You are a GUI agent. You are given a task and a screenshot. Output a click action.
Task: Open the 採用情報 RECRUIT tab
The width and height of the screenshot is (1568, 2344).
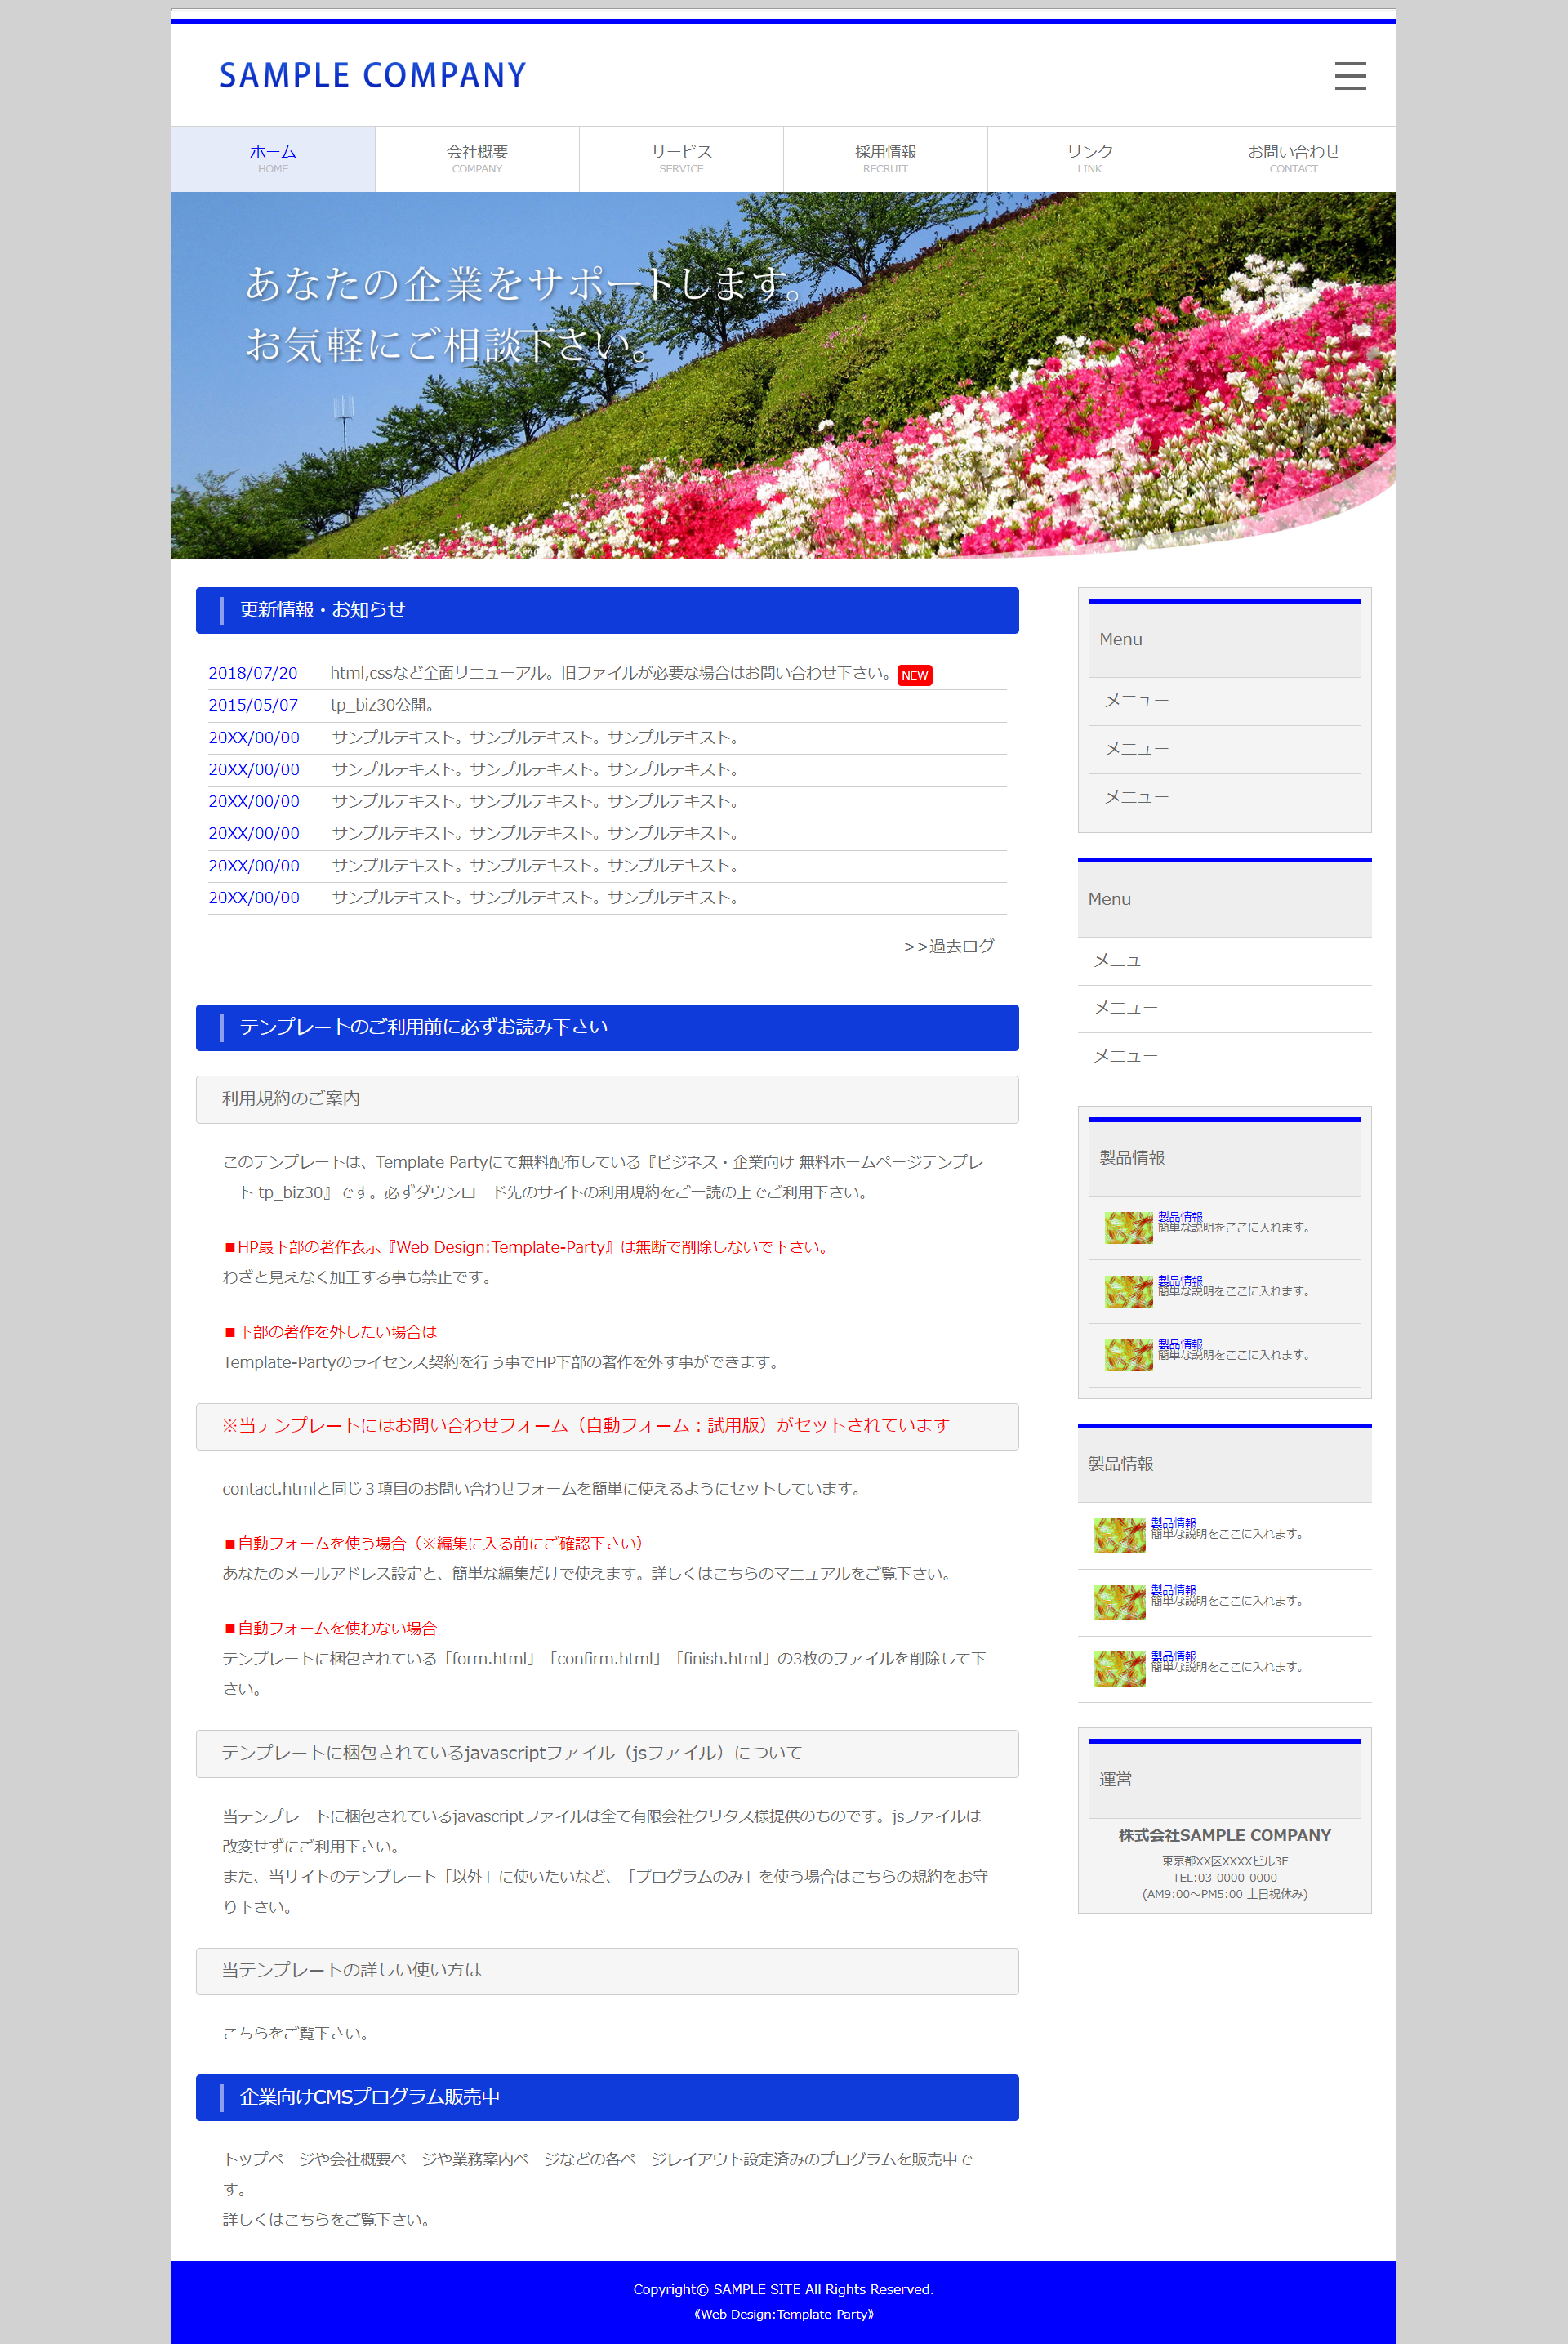click(x=885, y=158)
